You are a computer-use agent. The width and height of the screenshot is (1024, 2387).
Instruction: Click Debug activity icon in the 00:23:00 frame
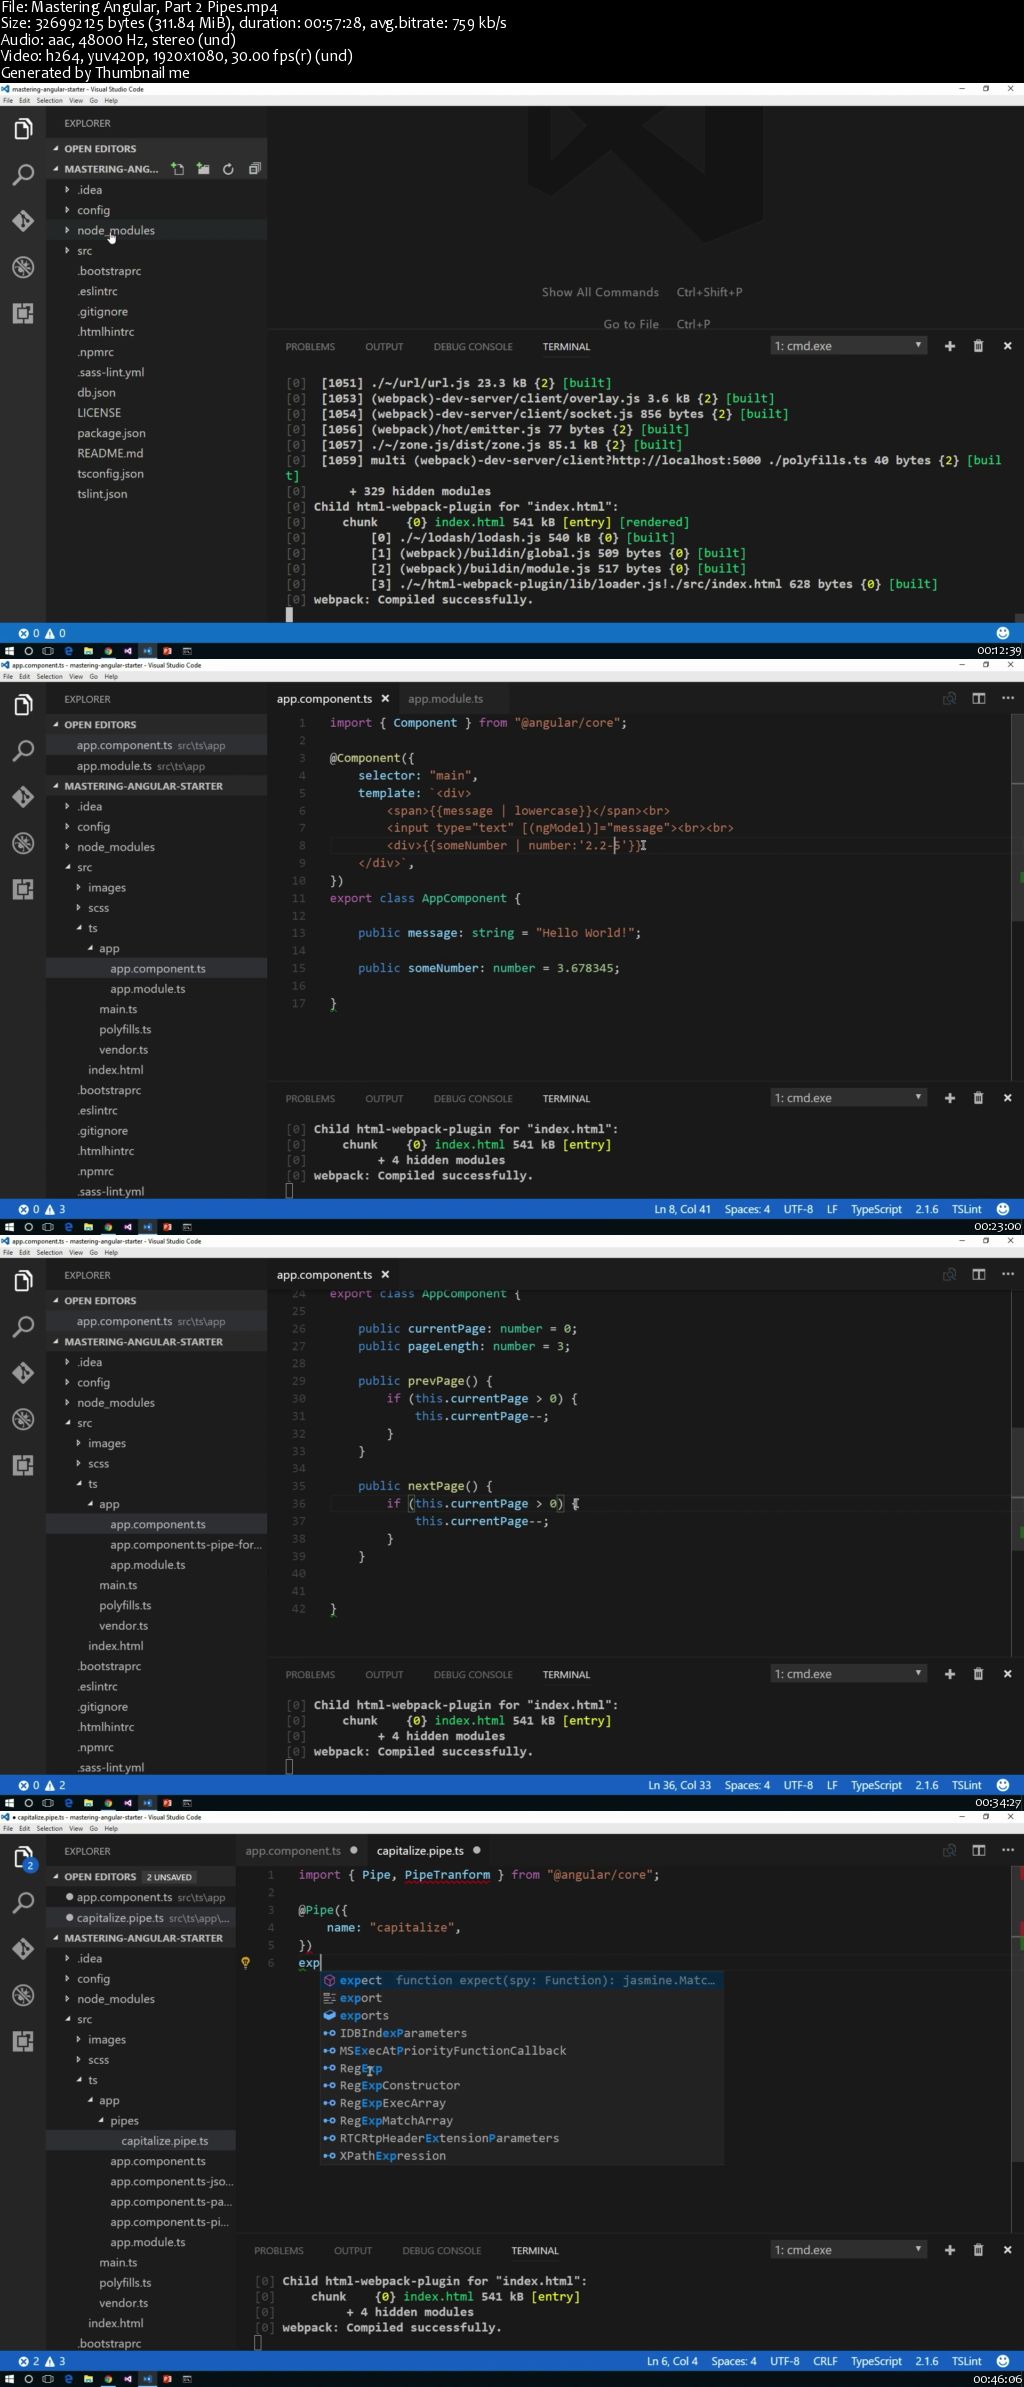point(23,843)
